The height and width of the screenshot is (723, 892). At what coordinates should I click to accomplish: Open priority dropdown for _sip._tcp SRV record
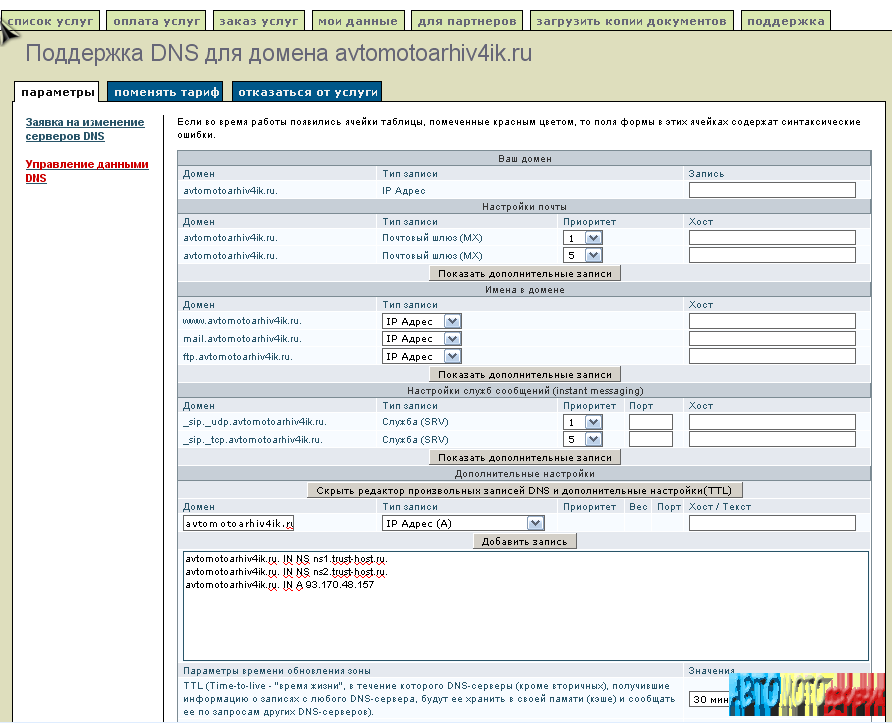[593, 439]
